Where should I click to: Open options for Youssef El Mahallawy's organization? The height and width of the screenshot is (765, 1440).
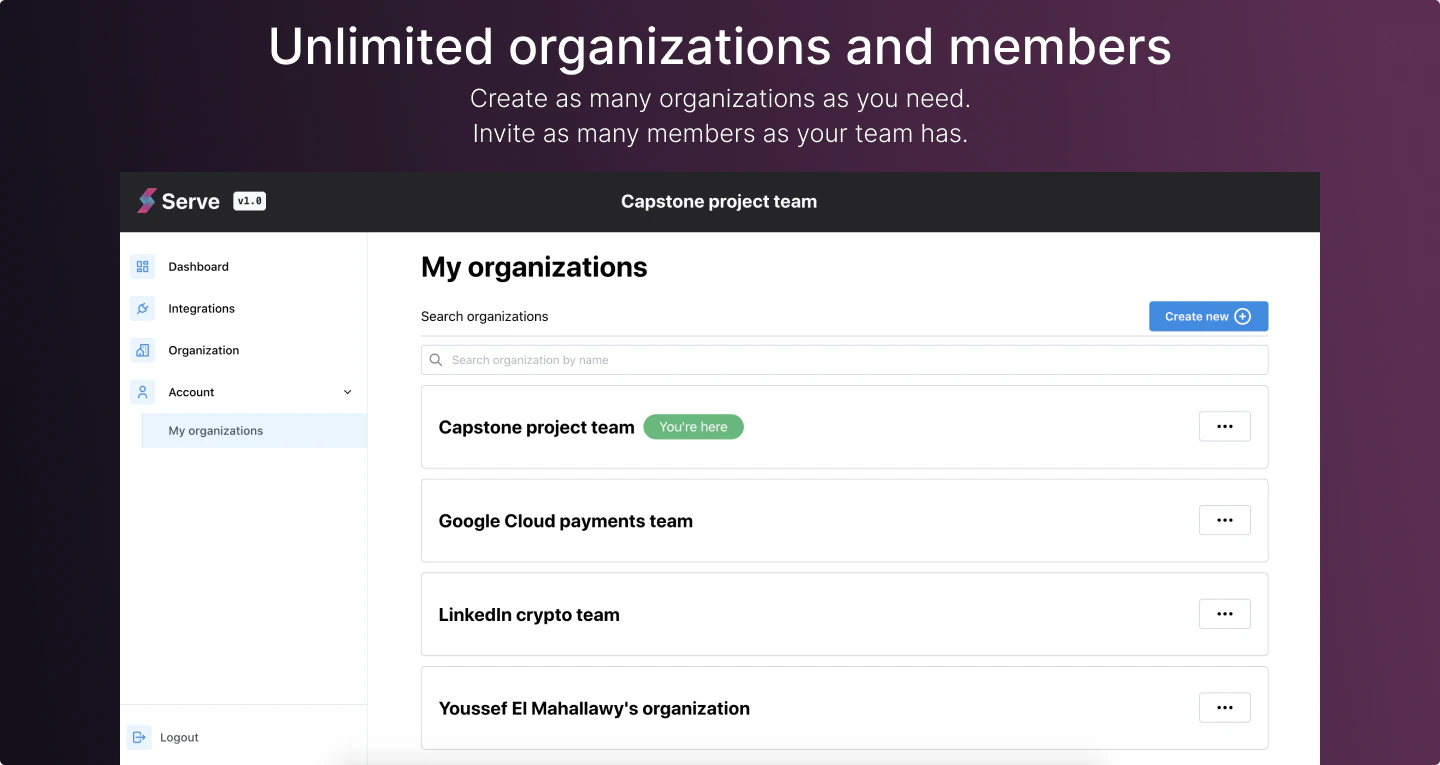click(x=1224, y=708)
